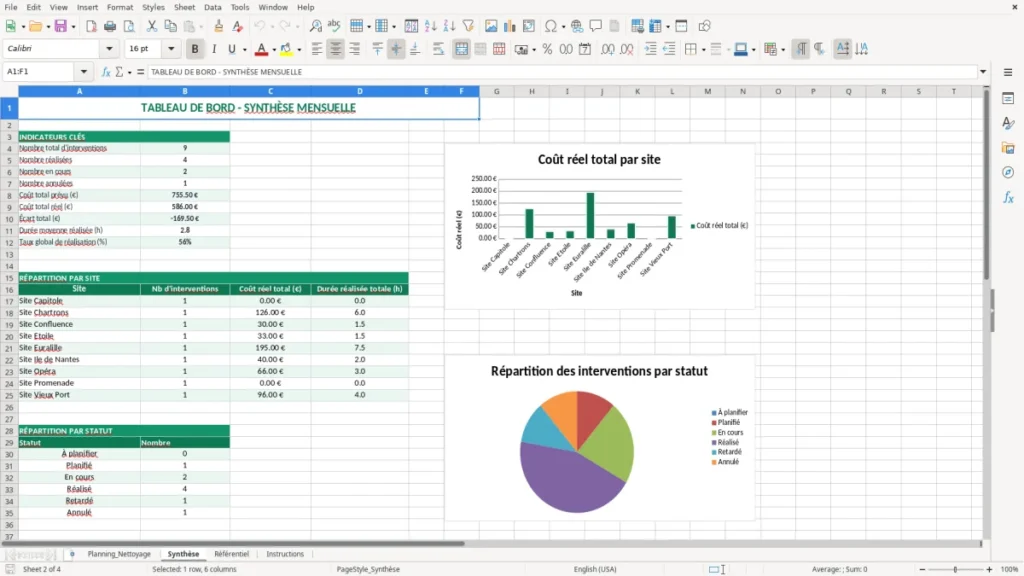Click the Print Preview icon
Screen dimensions: 1024x576
129,26
